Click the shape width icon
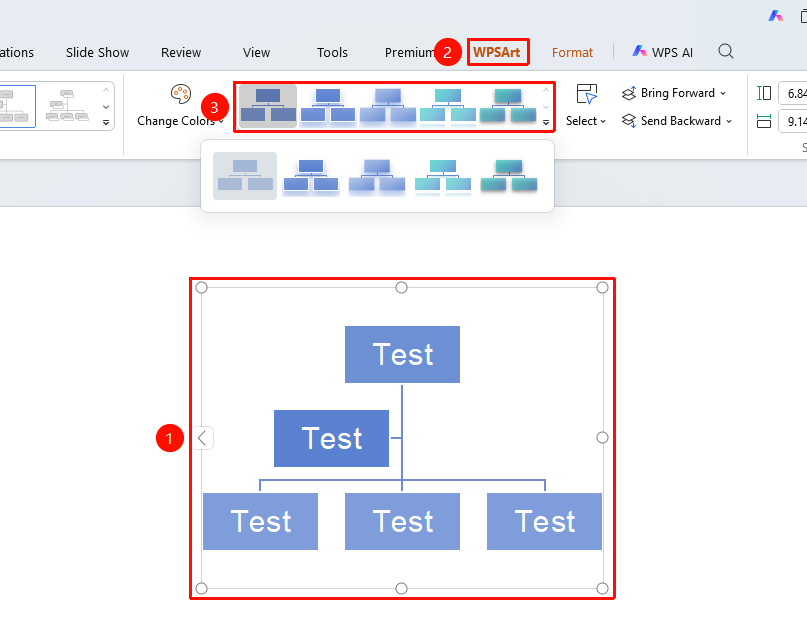This screenshot has height=621, width=807. tap(764, 121)
